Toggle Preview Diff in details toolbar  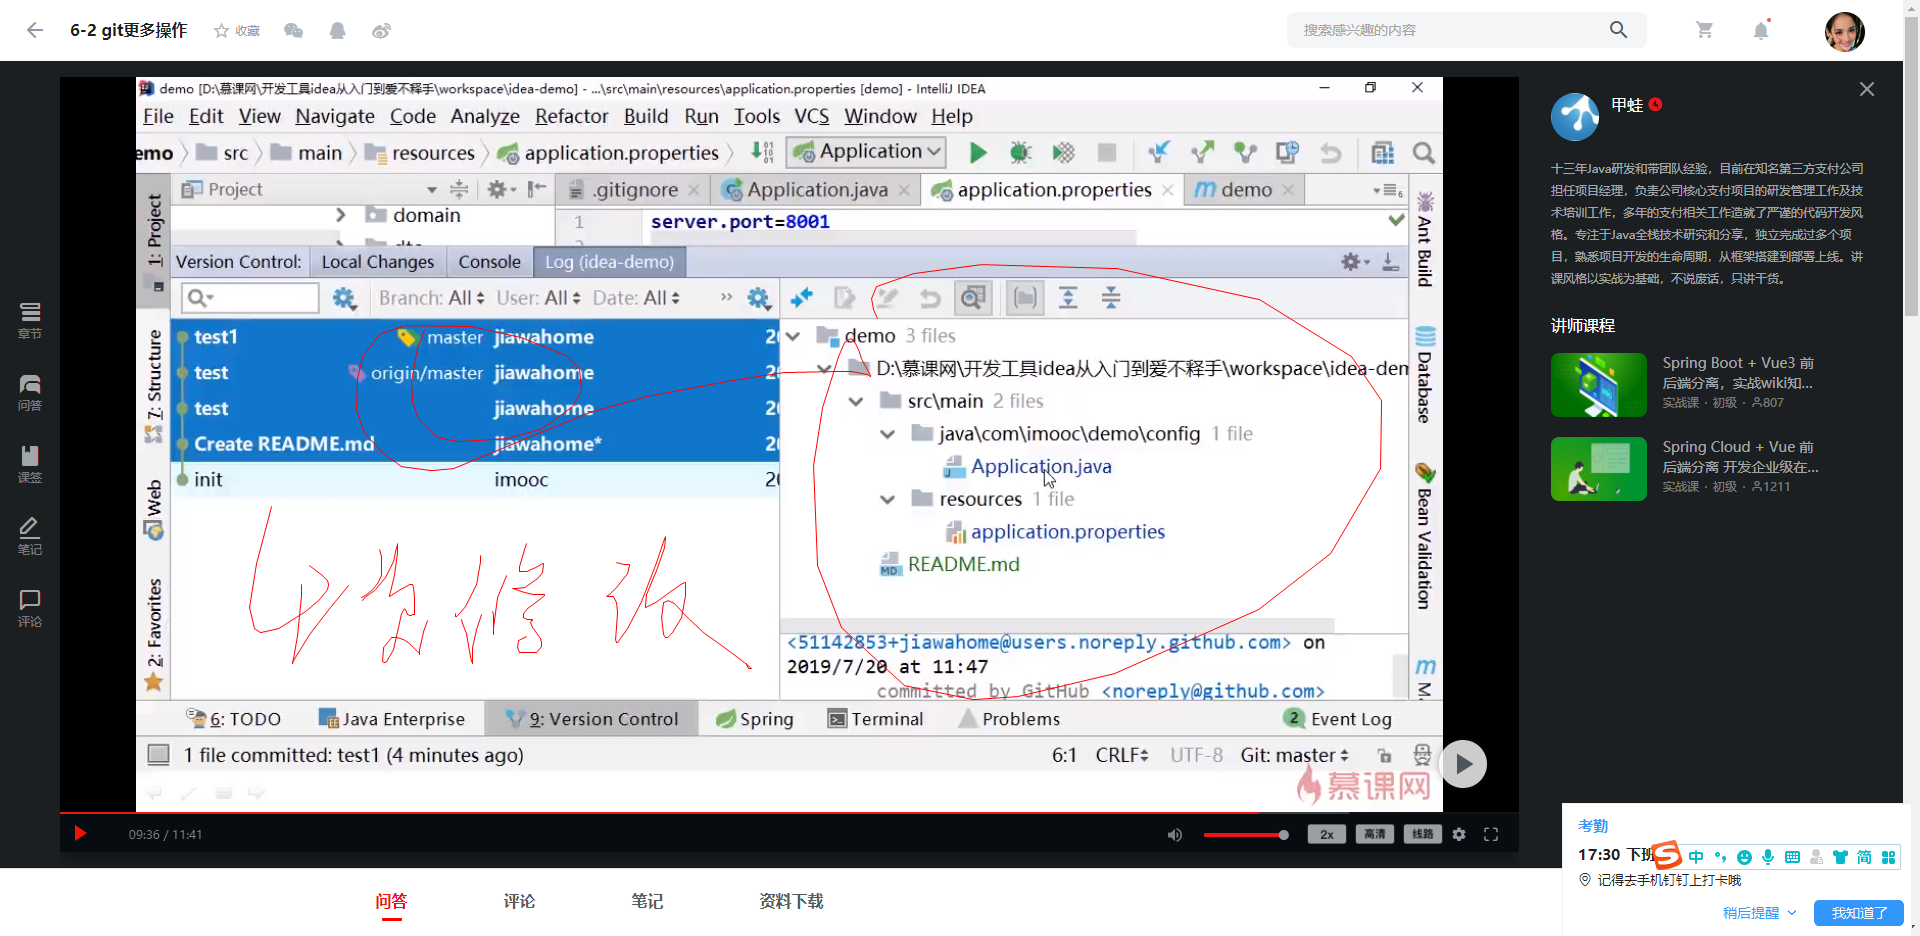[973, 298]
